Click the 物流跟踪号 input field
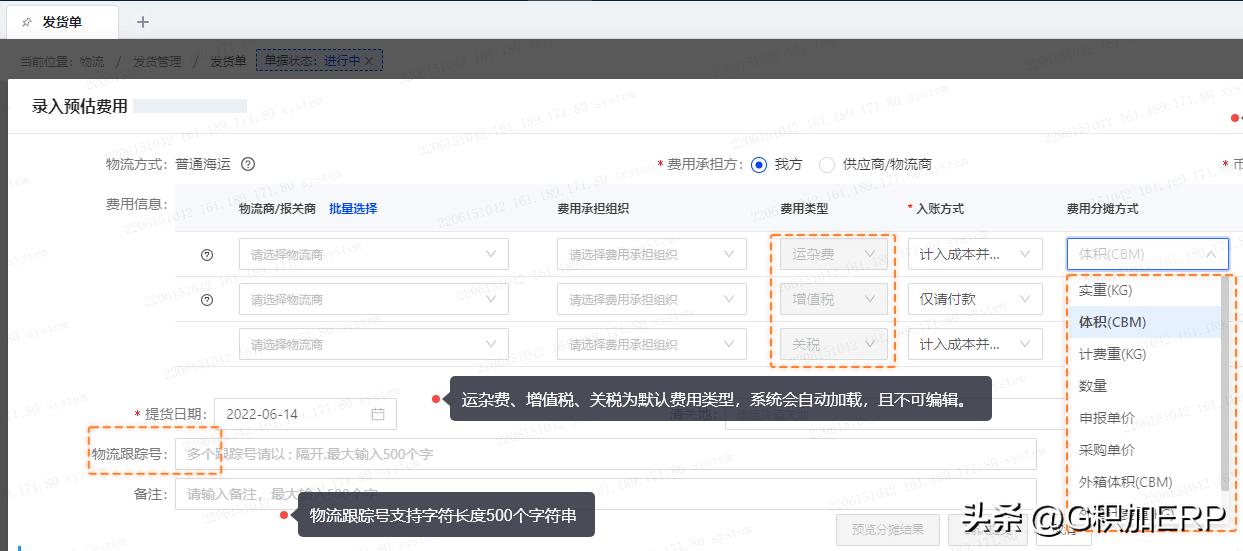The image size is (1243, 551). (606, 454)
